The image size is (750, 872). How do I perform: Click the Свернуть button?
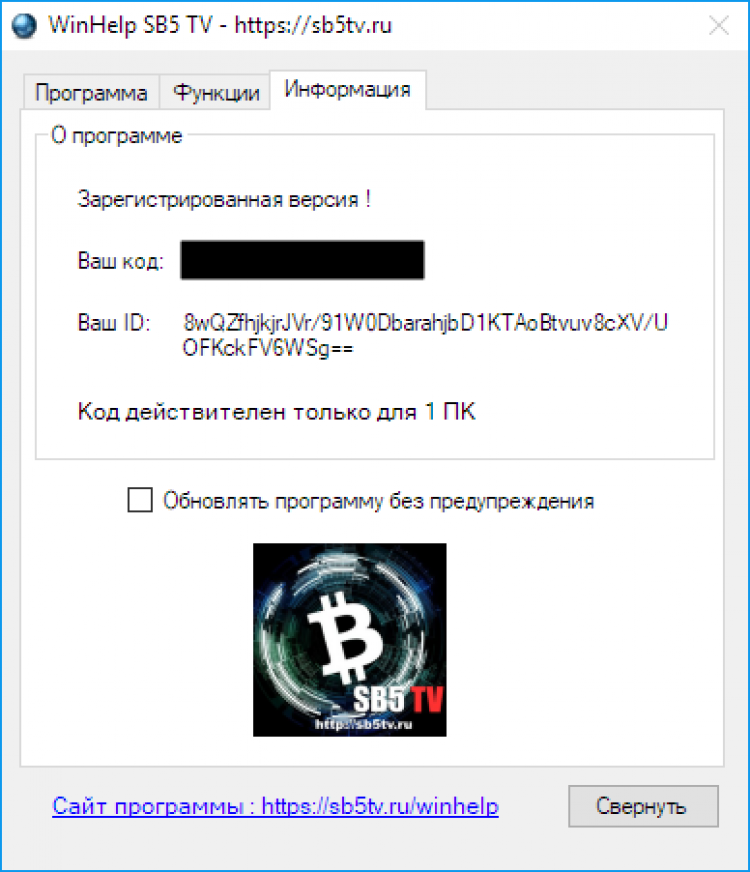(643, 806)
